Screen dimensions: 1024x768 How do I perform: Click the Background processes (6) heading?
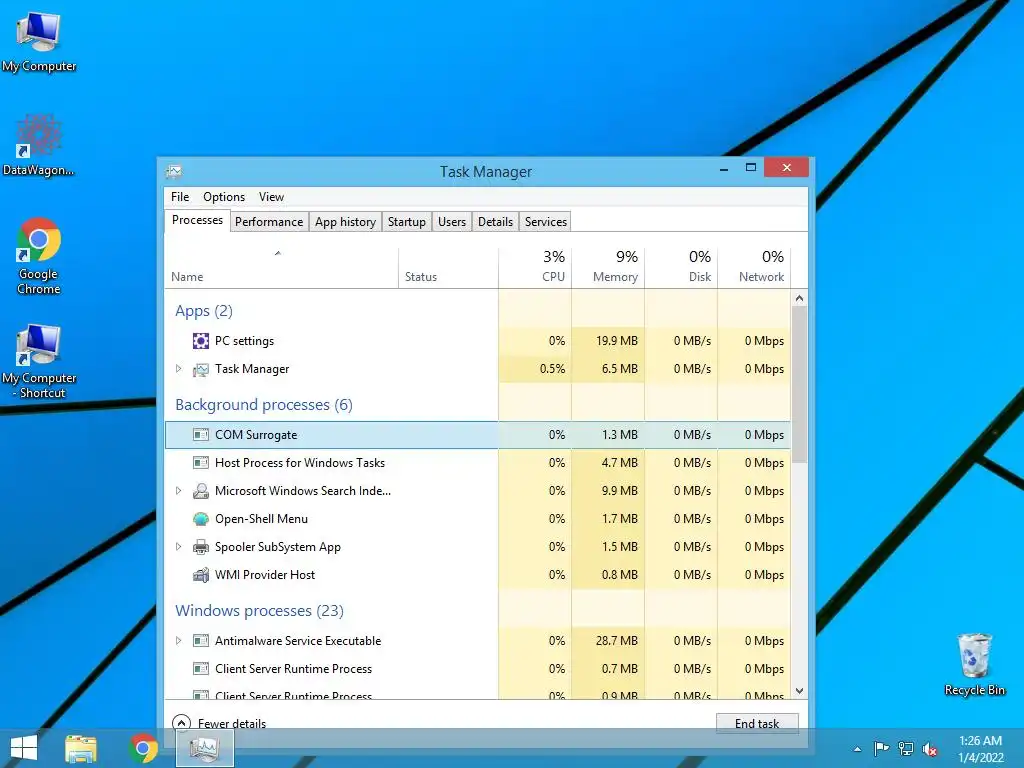click(264, 405)
